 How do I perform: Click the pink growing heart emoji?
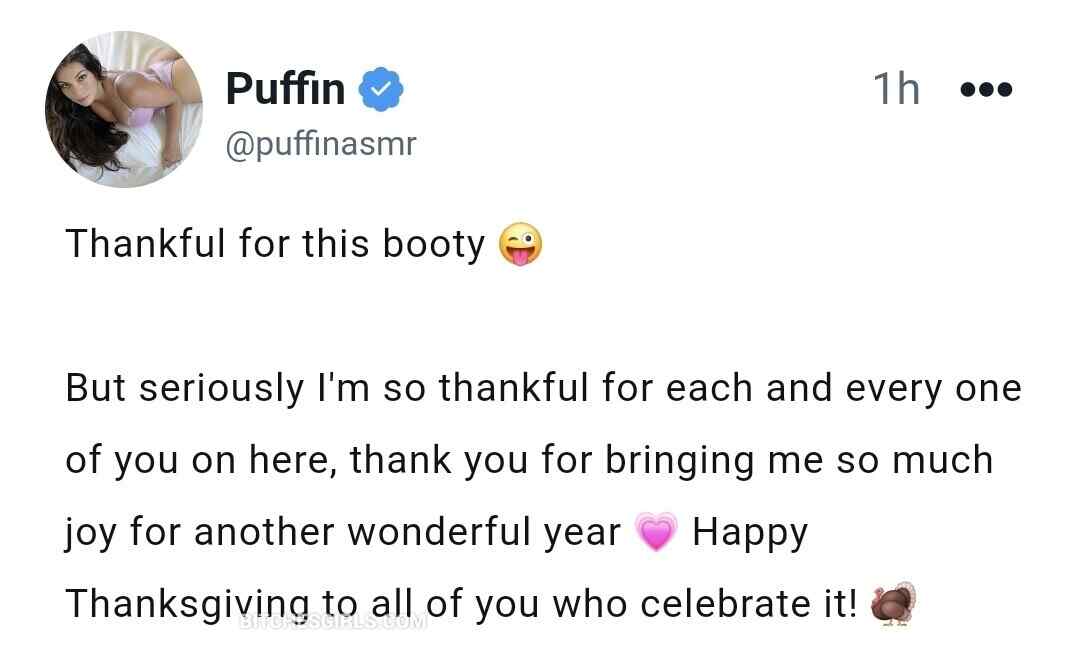click(656, 533)
